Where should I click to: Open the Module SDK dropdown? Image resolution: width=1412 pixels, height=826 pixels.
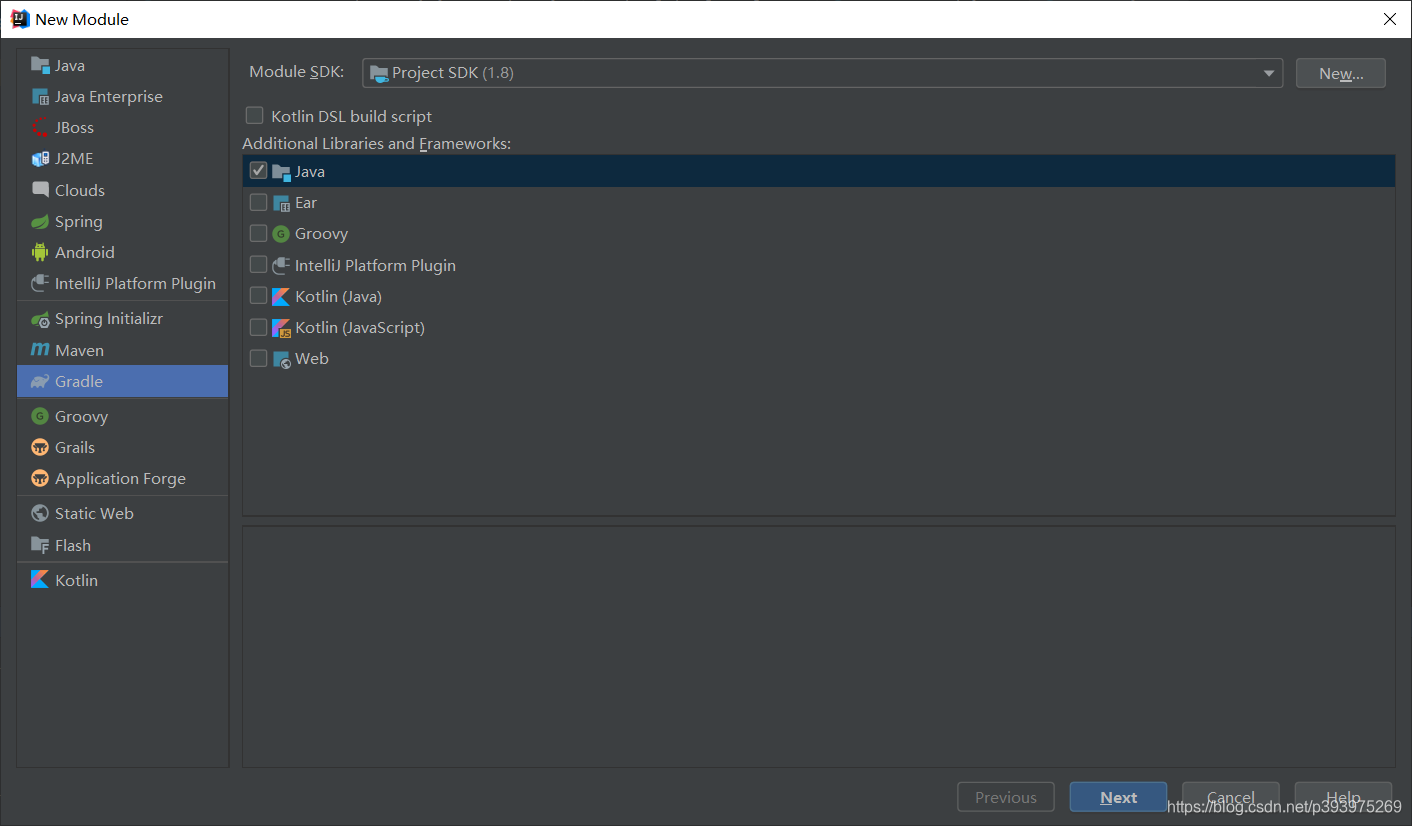(x=822, y=73)
